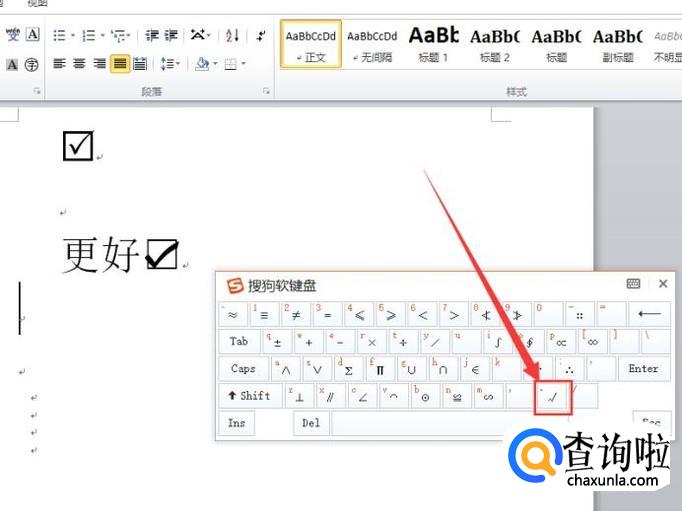Click the ≈ key on soft keyboard
Screen dimensions: 682x511
[x=232, y=314]
